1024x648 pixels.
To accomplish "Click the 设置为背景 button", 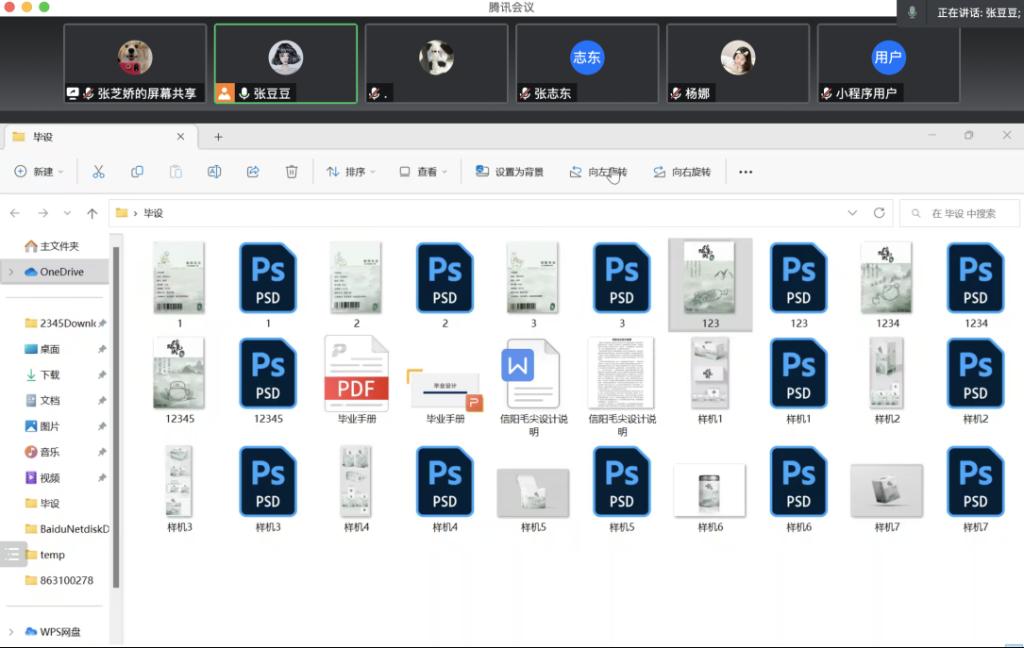I will (510, 172).
